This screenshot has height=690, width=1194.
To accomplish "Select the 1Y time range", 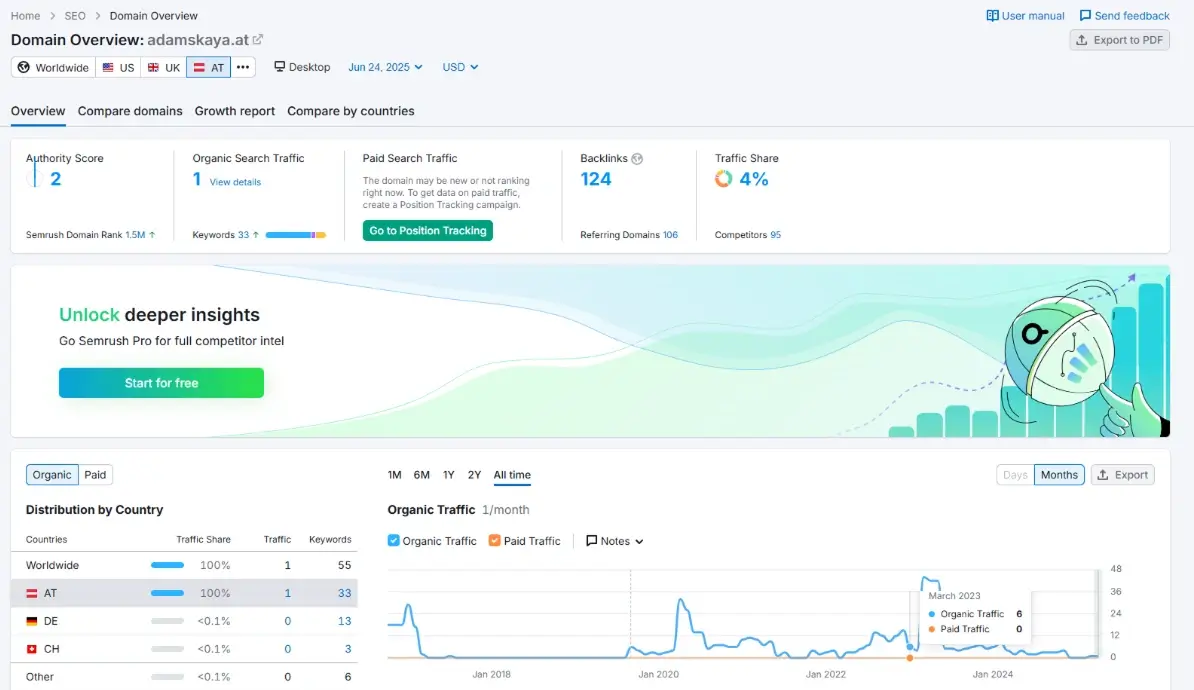I will coord(449,475).
